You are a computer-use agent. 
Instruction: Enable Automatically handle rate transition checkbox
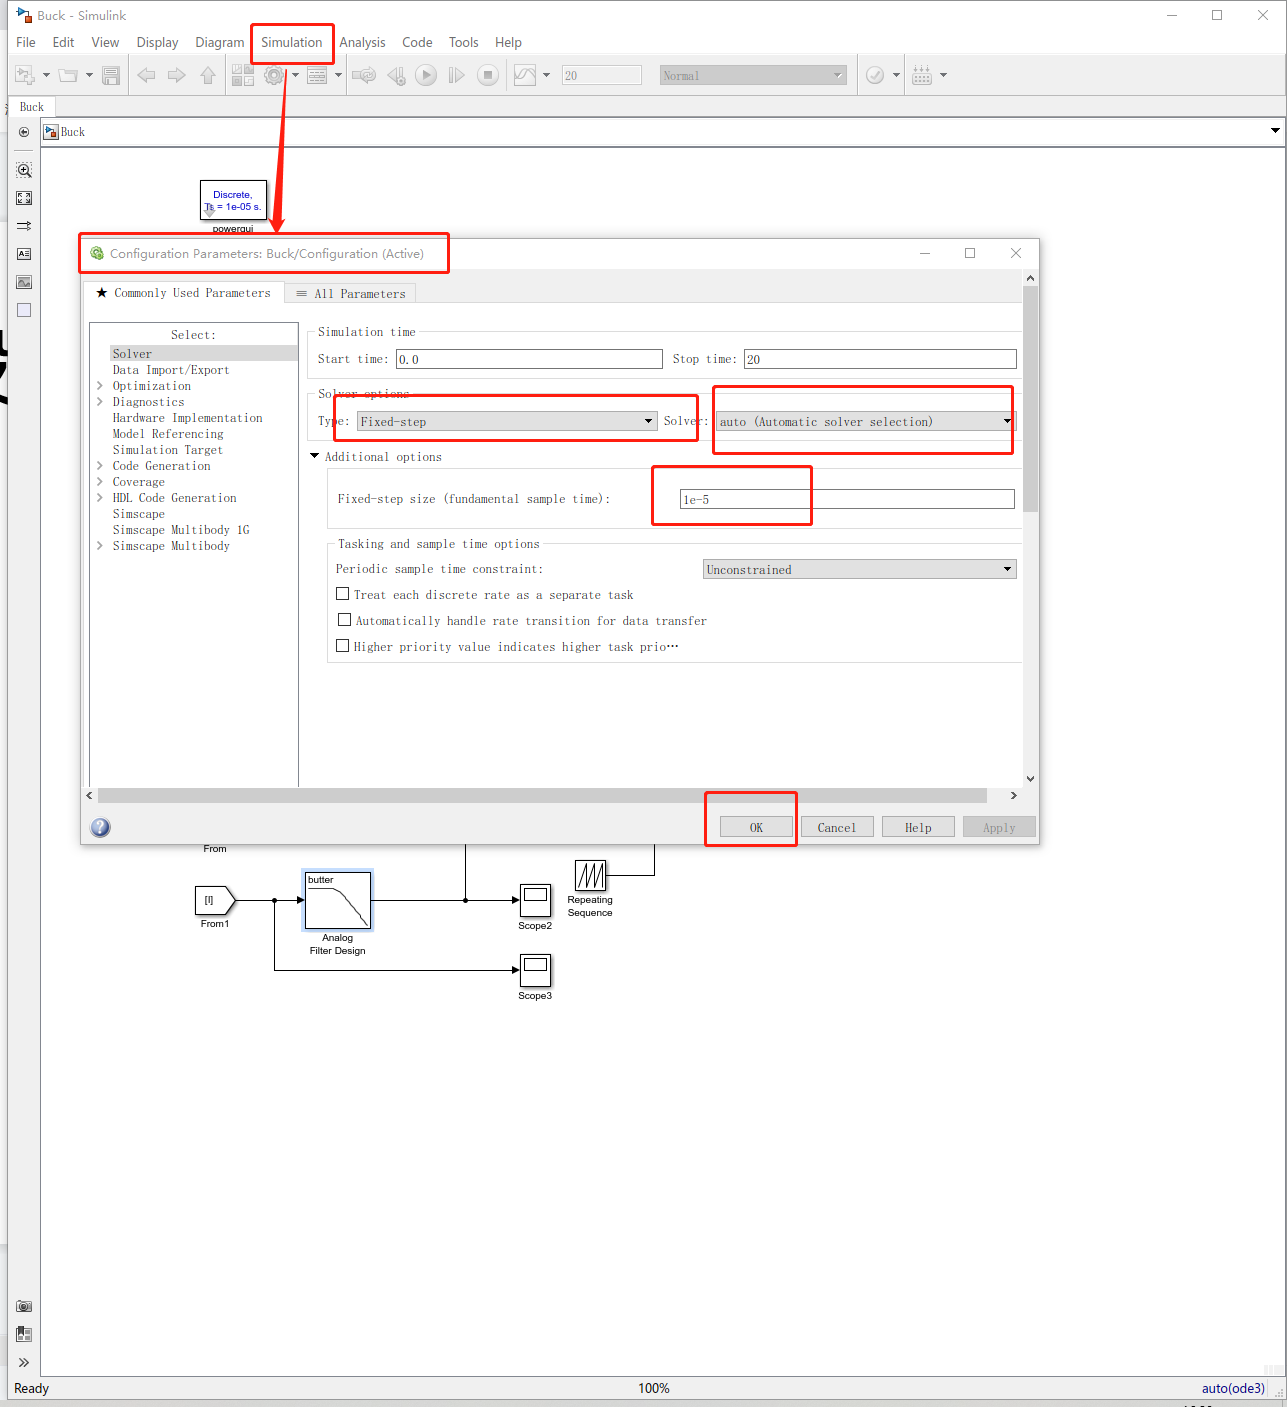coord(344,620)
